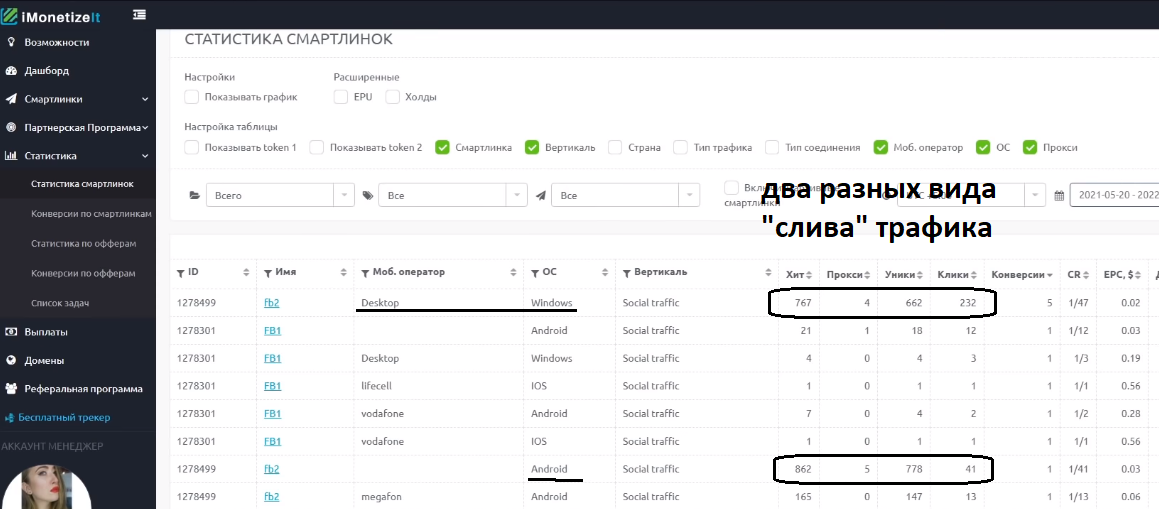Click the tracker icon beside Бесплатный трекер
1159x509 pixels.
(x=10, y=417)
